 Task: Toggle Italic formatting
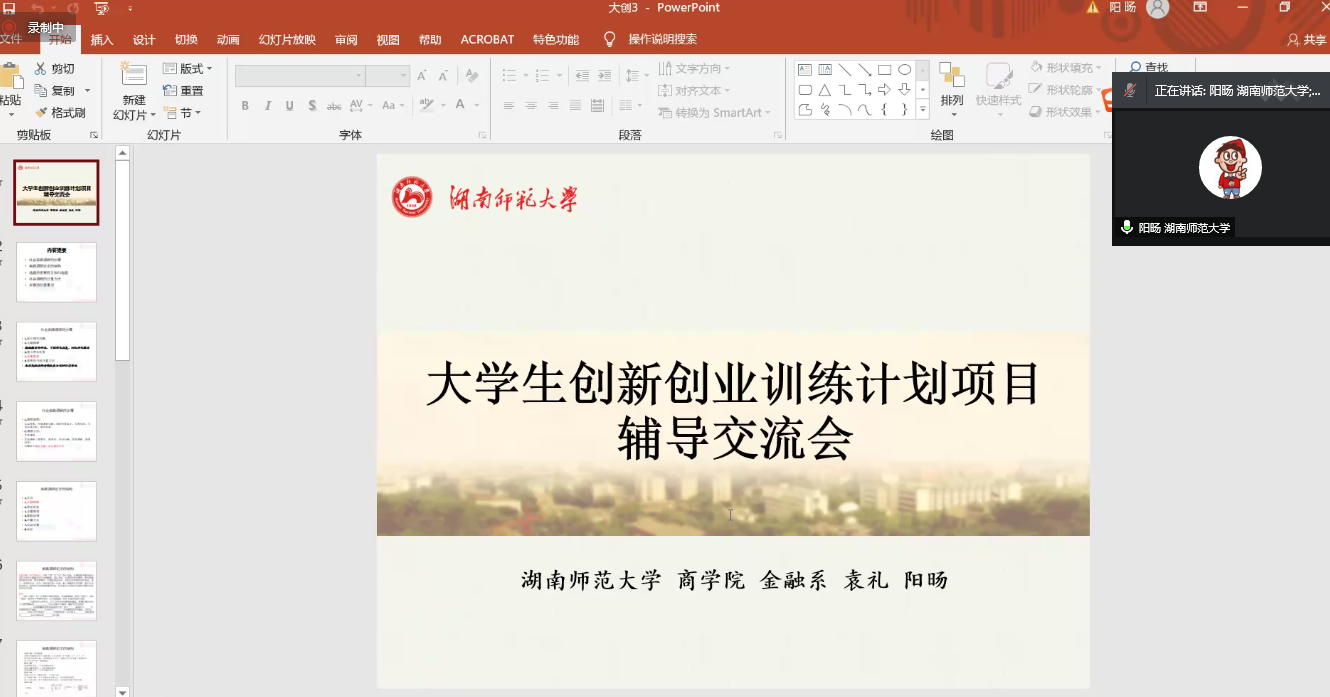click(268, 105)
